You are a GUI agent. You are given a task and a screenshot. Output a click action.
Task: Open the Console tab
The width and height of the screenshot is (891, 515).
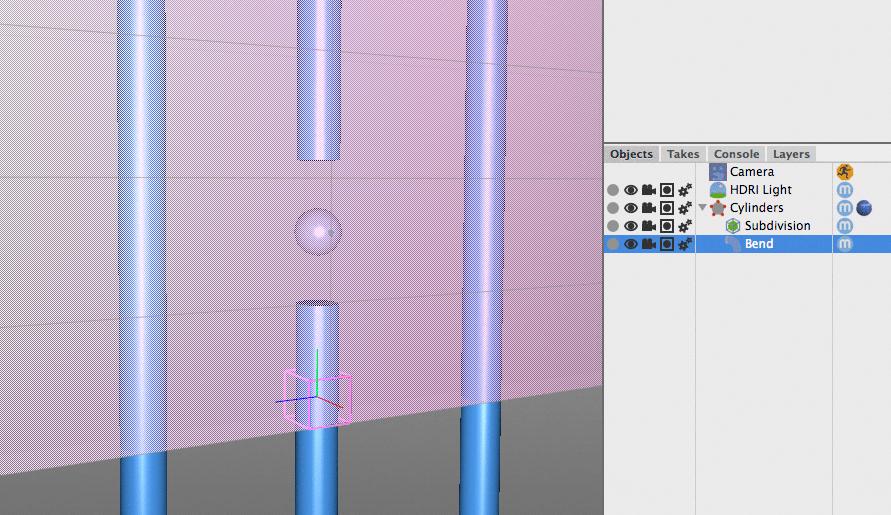click(x=736, y=154)
